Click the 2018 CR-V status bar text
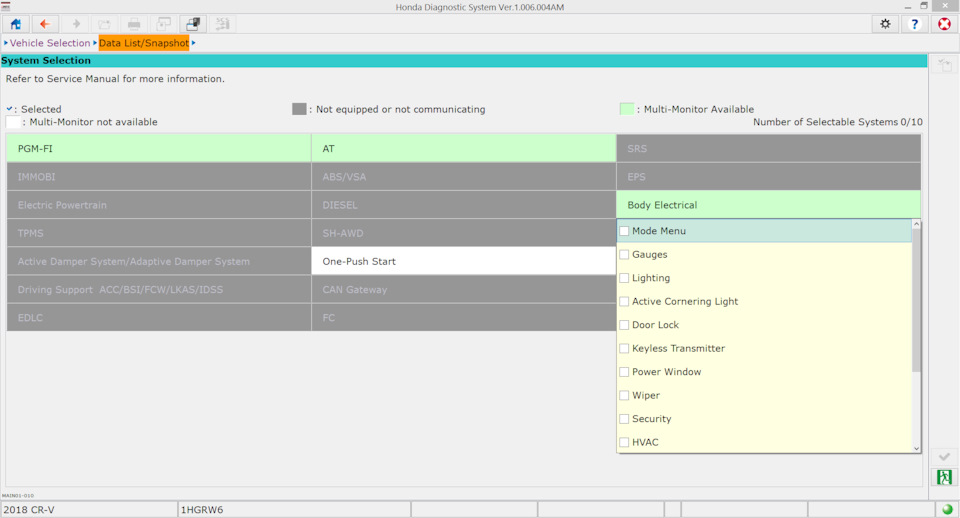This screenshot has height=518, width=960. (29, 509)
